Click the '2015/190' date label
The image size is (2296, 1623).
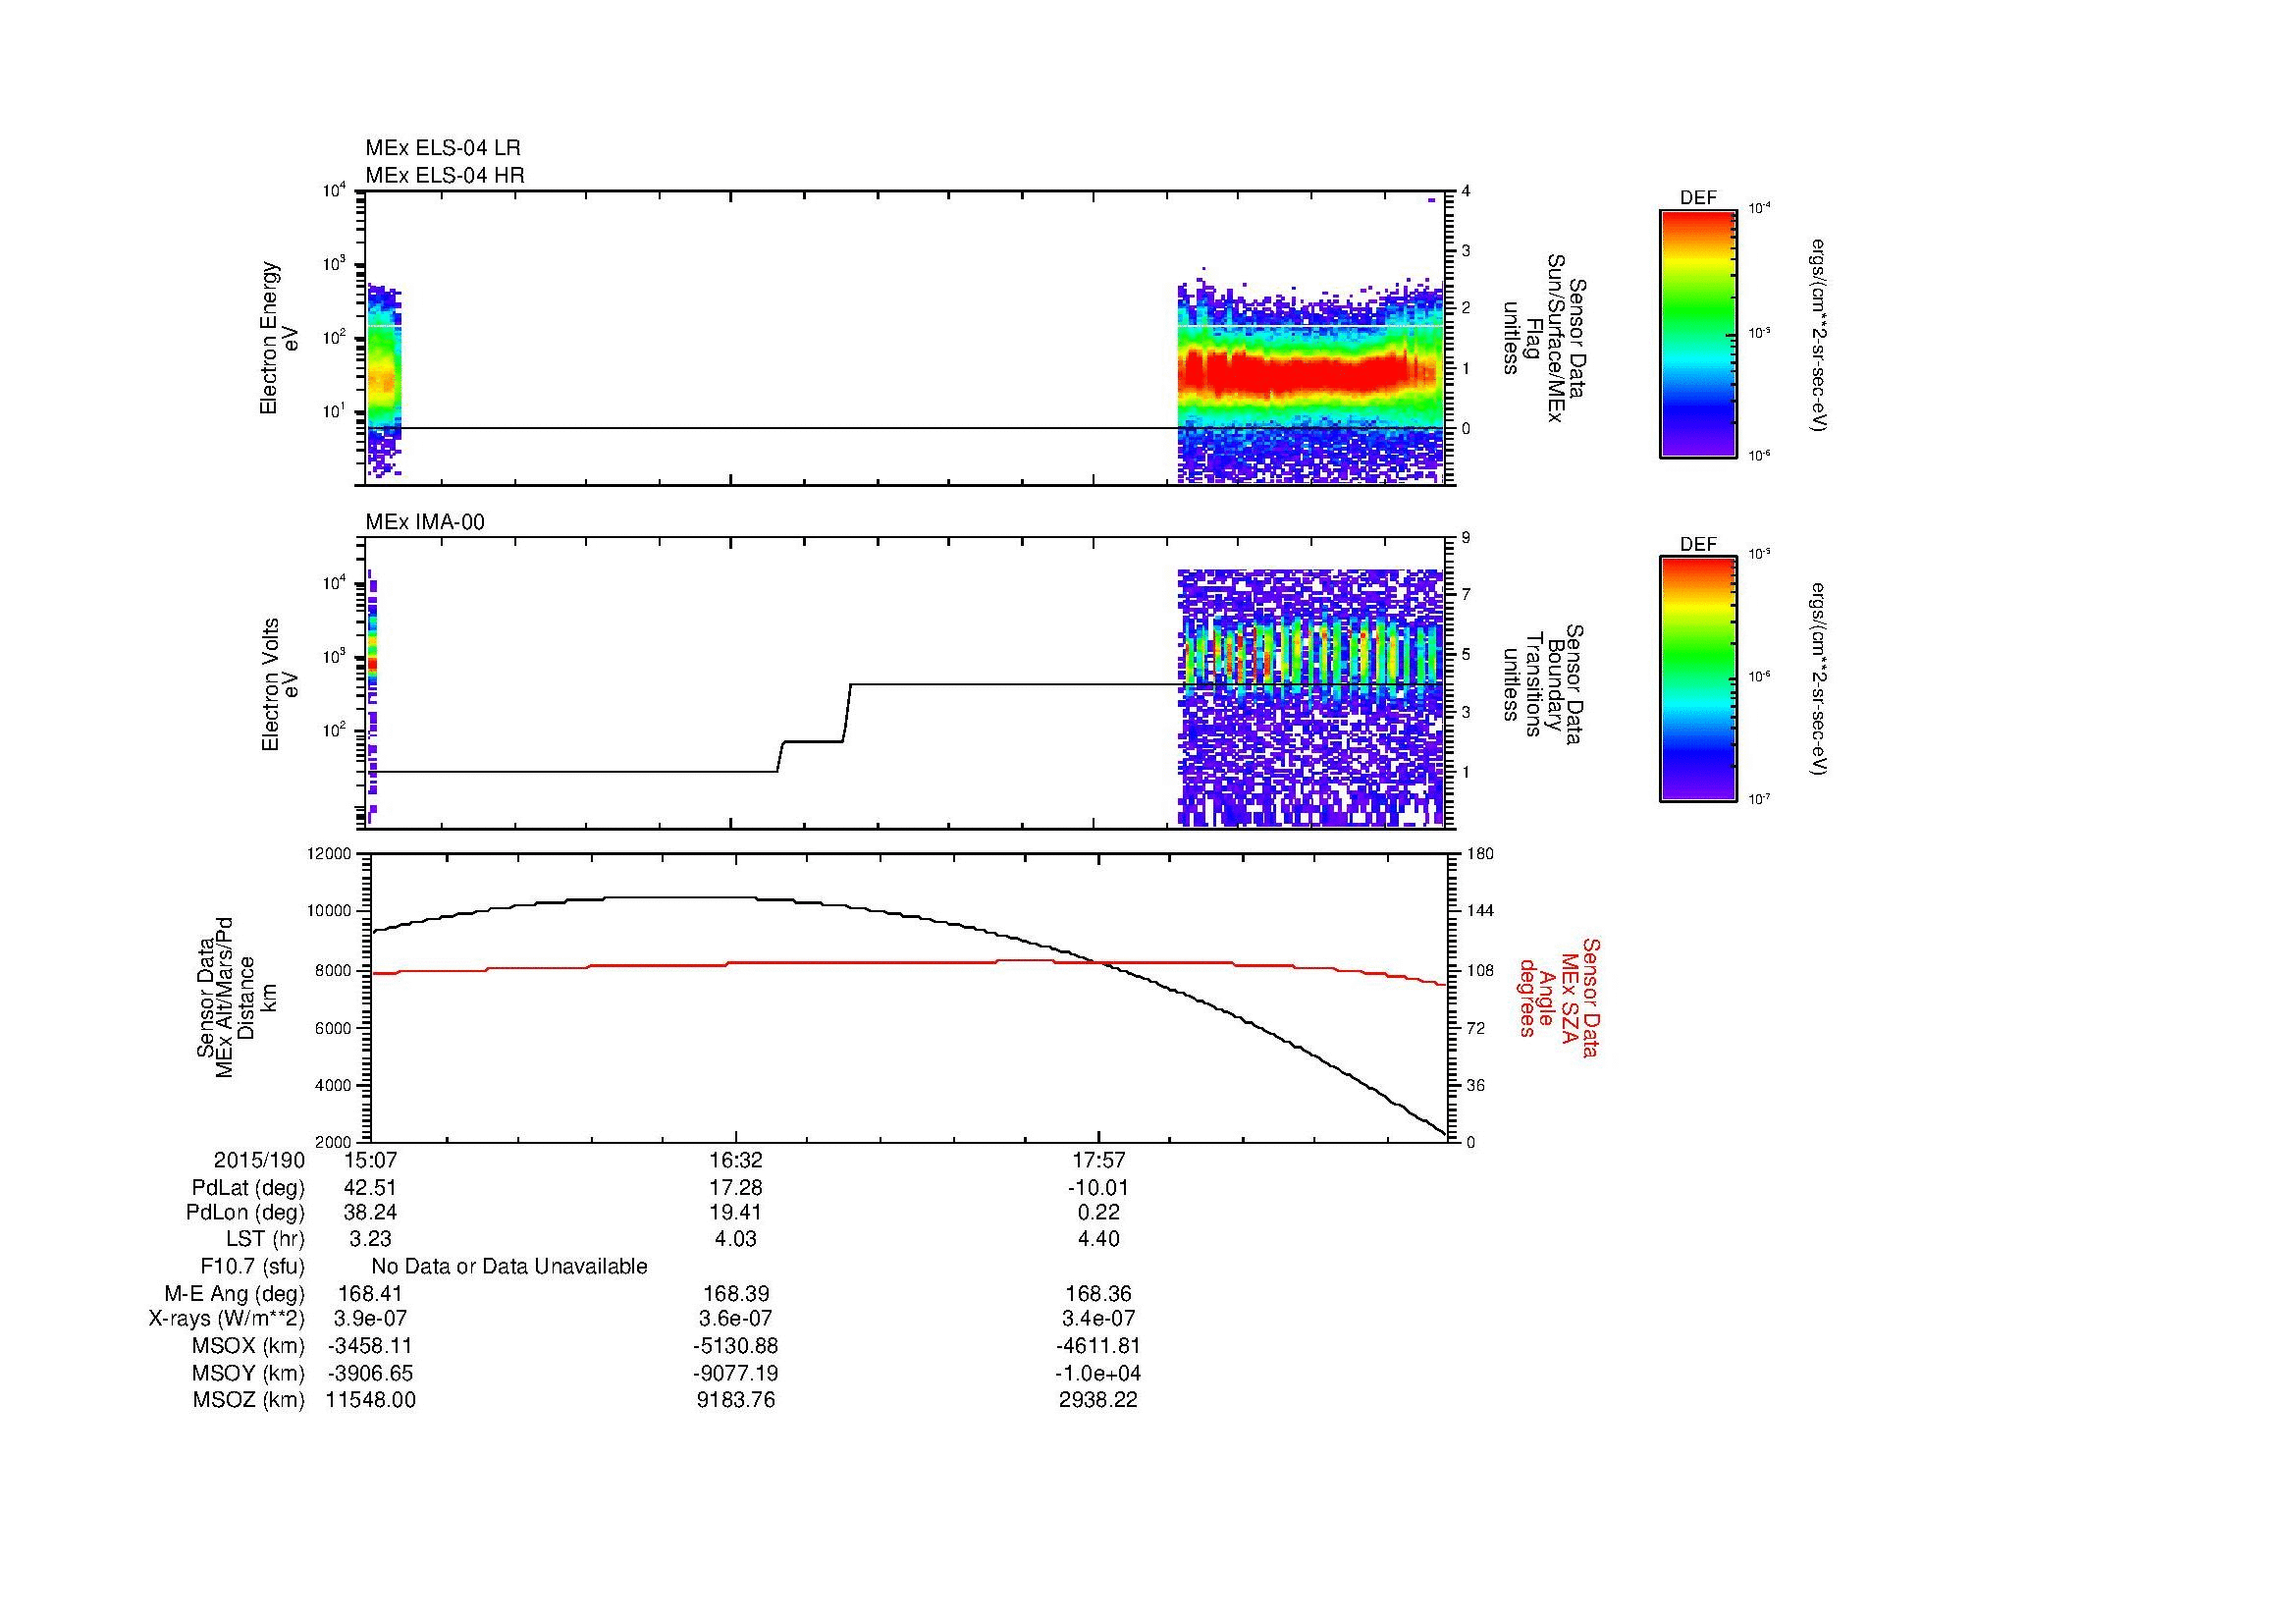[x=259, y=1161]
